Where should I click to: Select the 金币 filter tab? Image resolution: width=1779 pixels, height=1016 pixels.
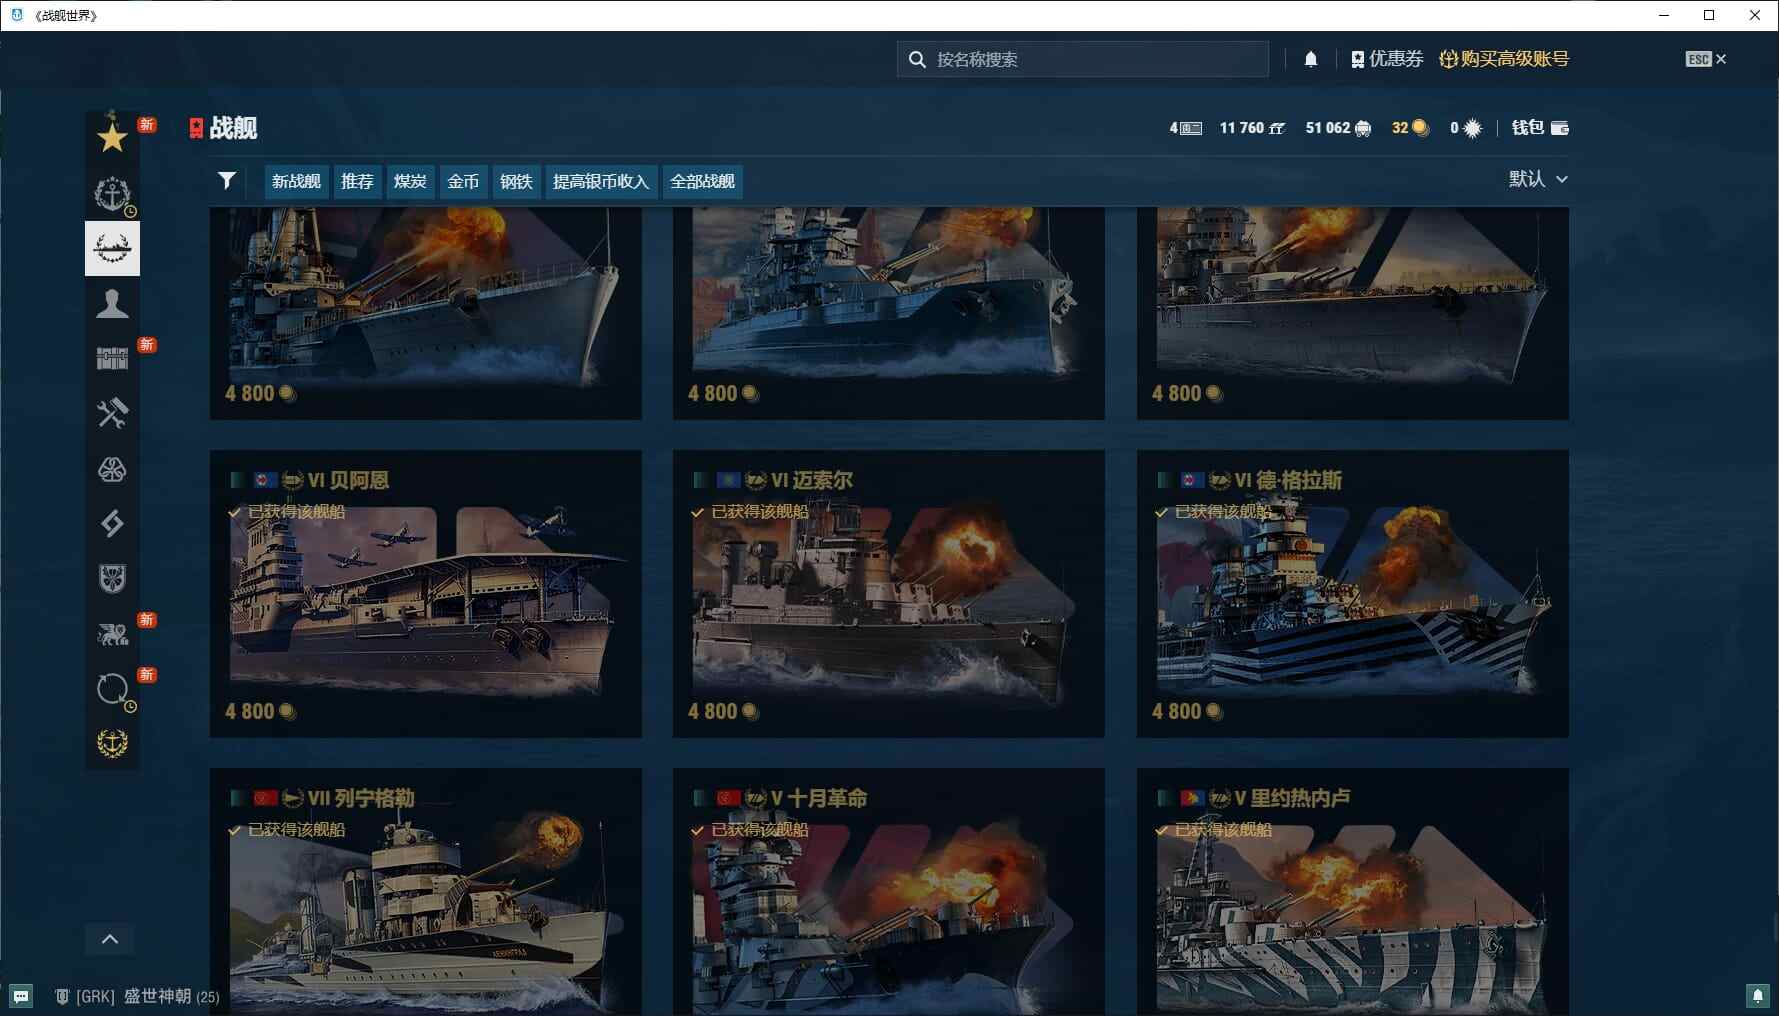463,181
